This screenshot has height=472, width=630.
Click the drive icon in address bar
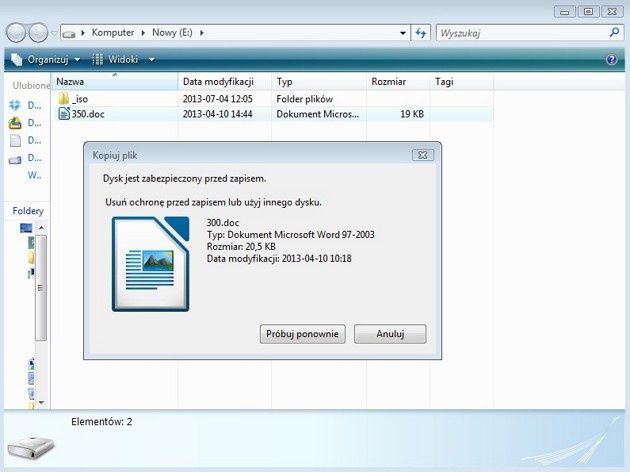pyautogui.click(x=69, y=33)
